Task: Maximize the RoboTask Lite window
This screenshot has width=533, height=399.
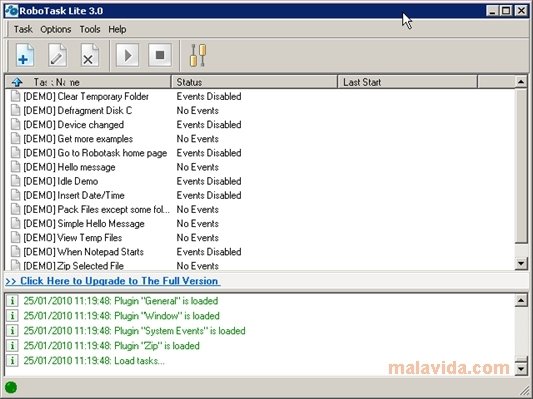Action: (x=506, y=11)
